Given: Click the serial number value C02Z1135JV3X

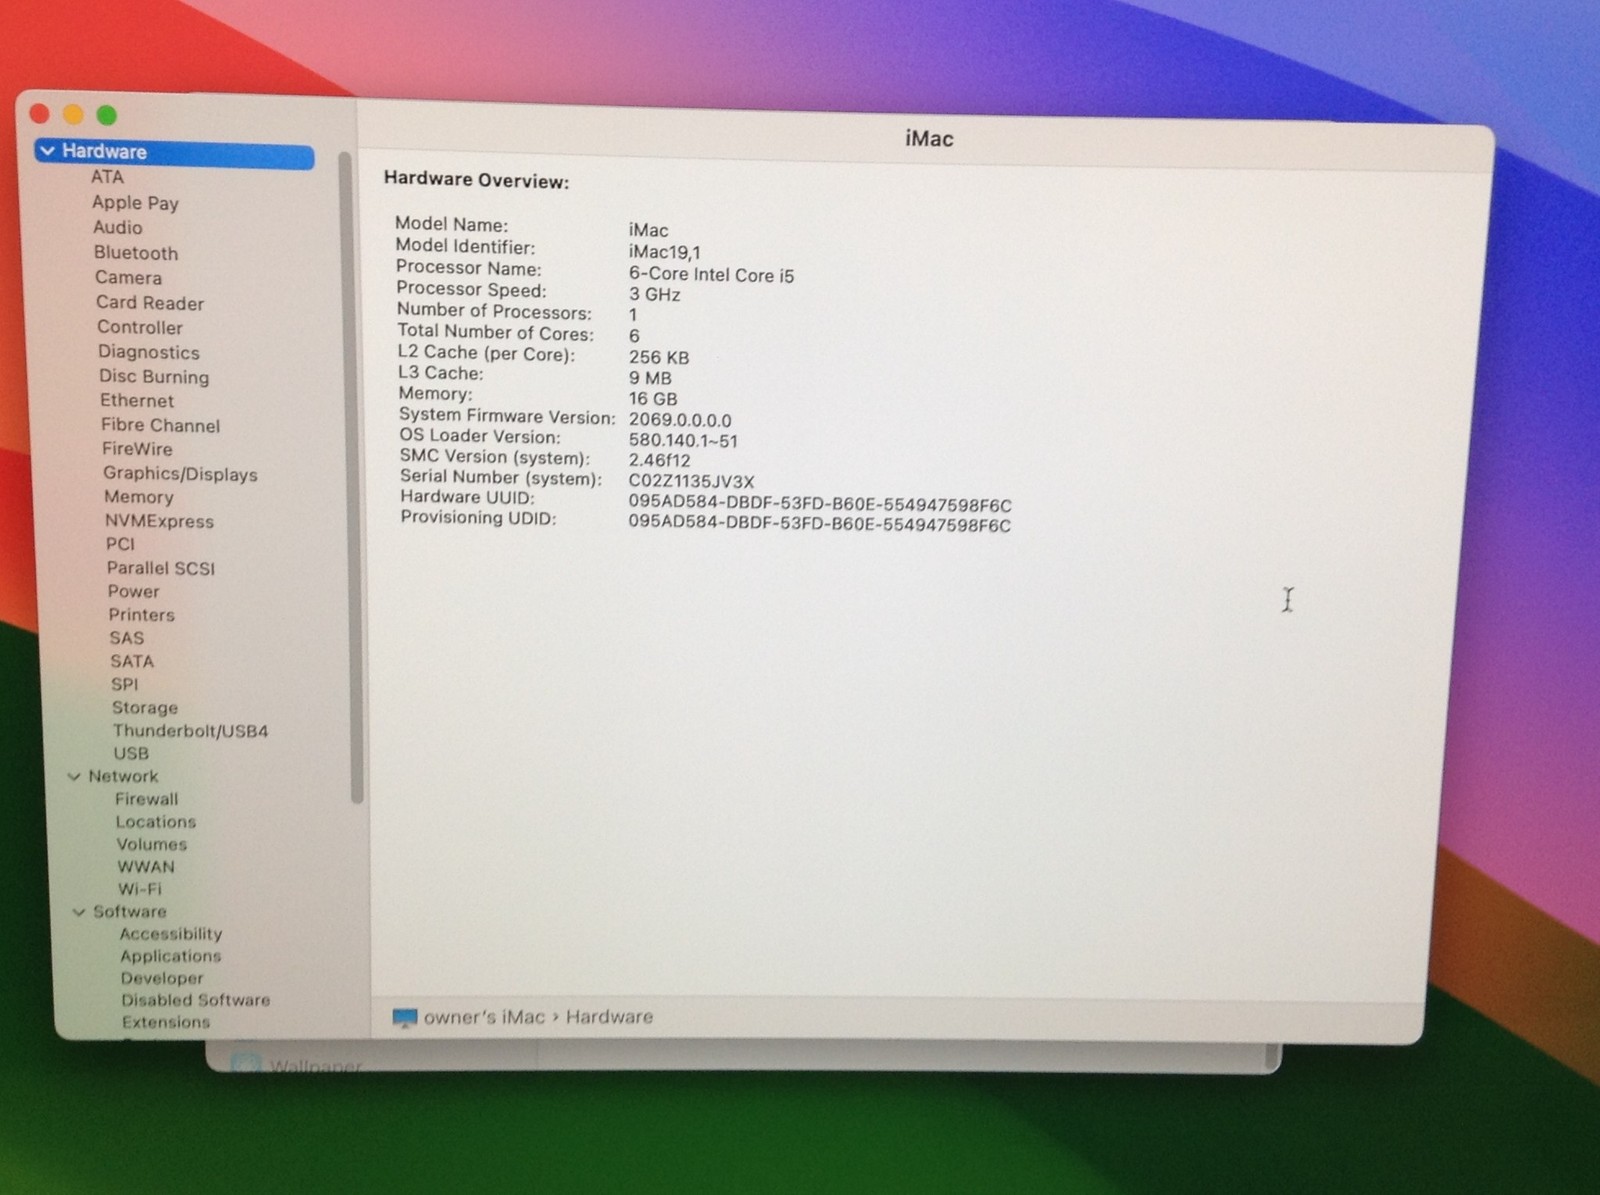Looking at the screenshot, I should click(691, 482).
